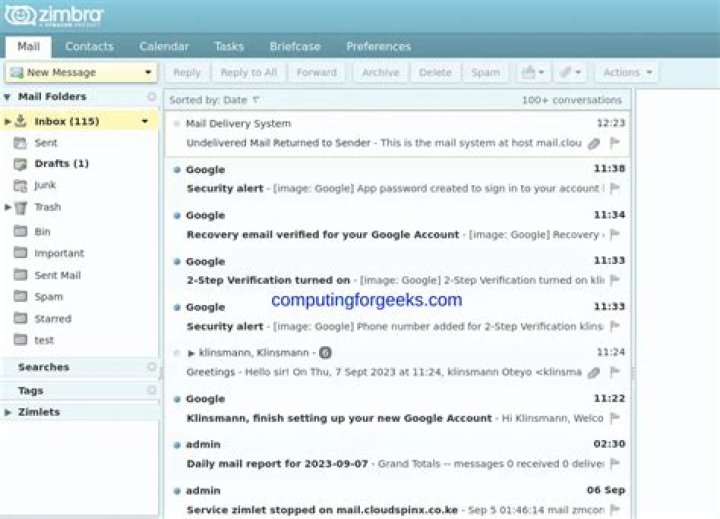Expand the klinsmann conversation thread
Viewport: 720px width, 519px height.
[191, 353]
